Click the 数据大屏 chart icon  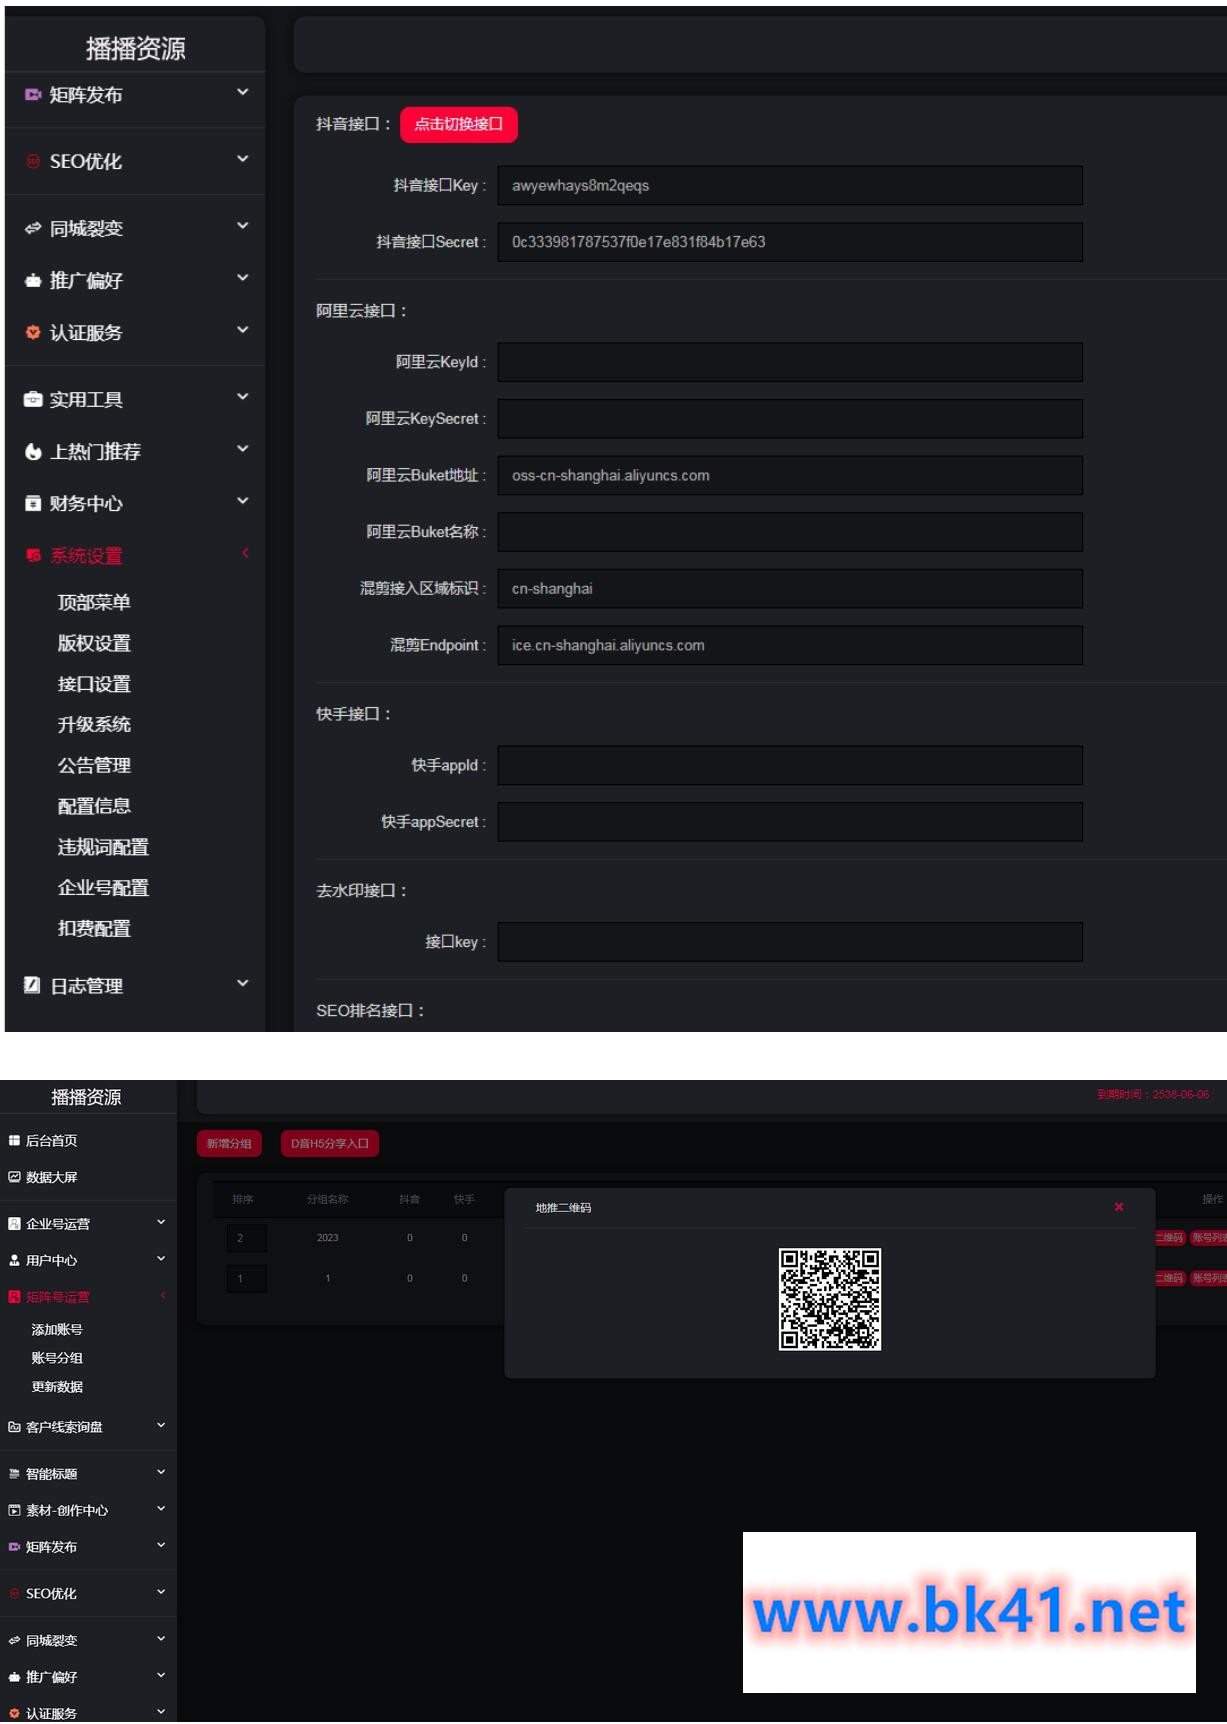[14, 1177]
